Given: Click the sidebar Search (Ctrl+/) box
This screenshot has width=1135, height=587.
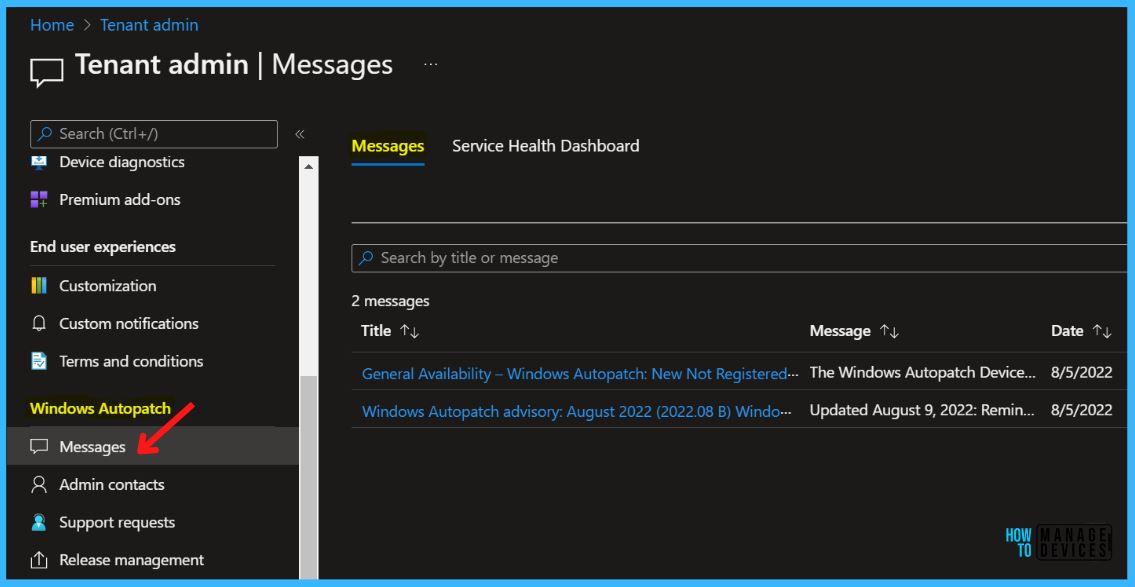Looking at the screenshot, I should [x=153, y=134].
